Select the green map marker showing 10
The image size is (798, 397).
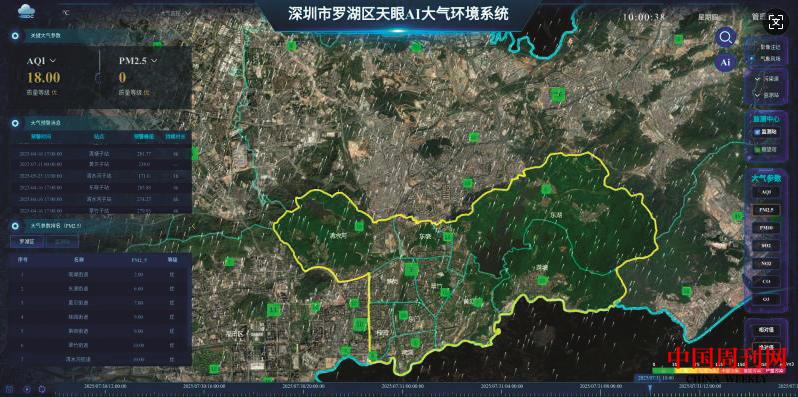[x=361, y=324]
